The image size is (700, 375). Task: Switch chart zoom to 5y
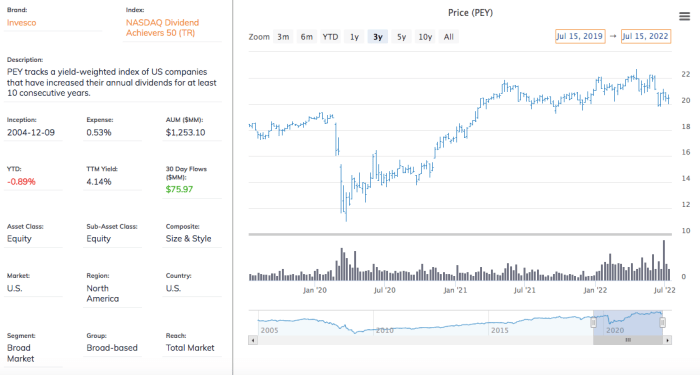point(401,37)
